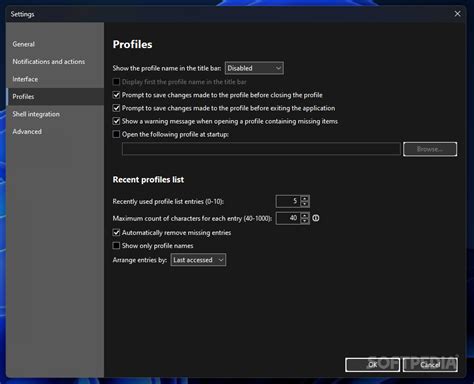Open the Arrange entries by dropdown
The height and width of the screenshot is (384, 474).
pyautogui.click(x=198, y=260)
